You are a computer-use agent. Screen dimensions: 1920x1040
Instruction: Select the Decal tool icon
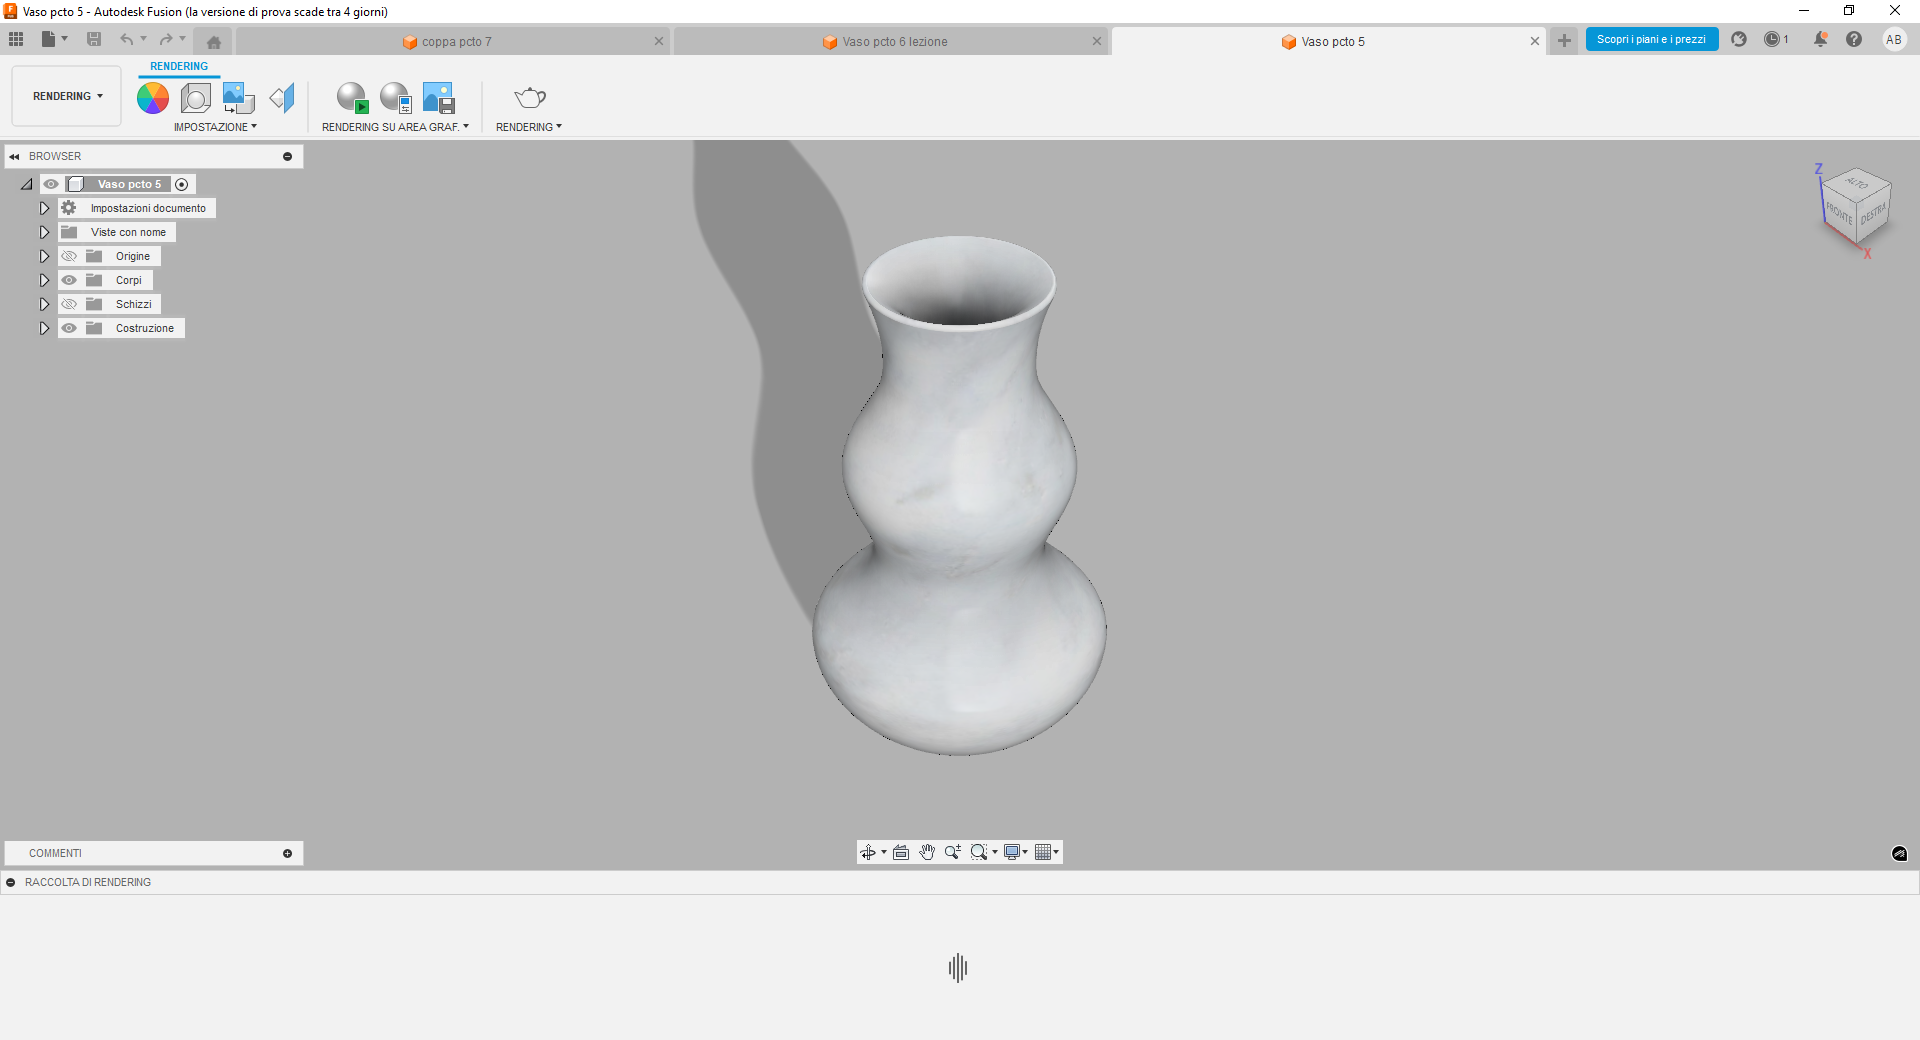238,98
